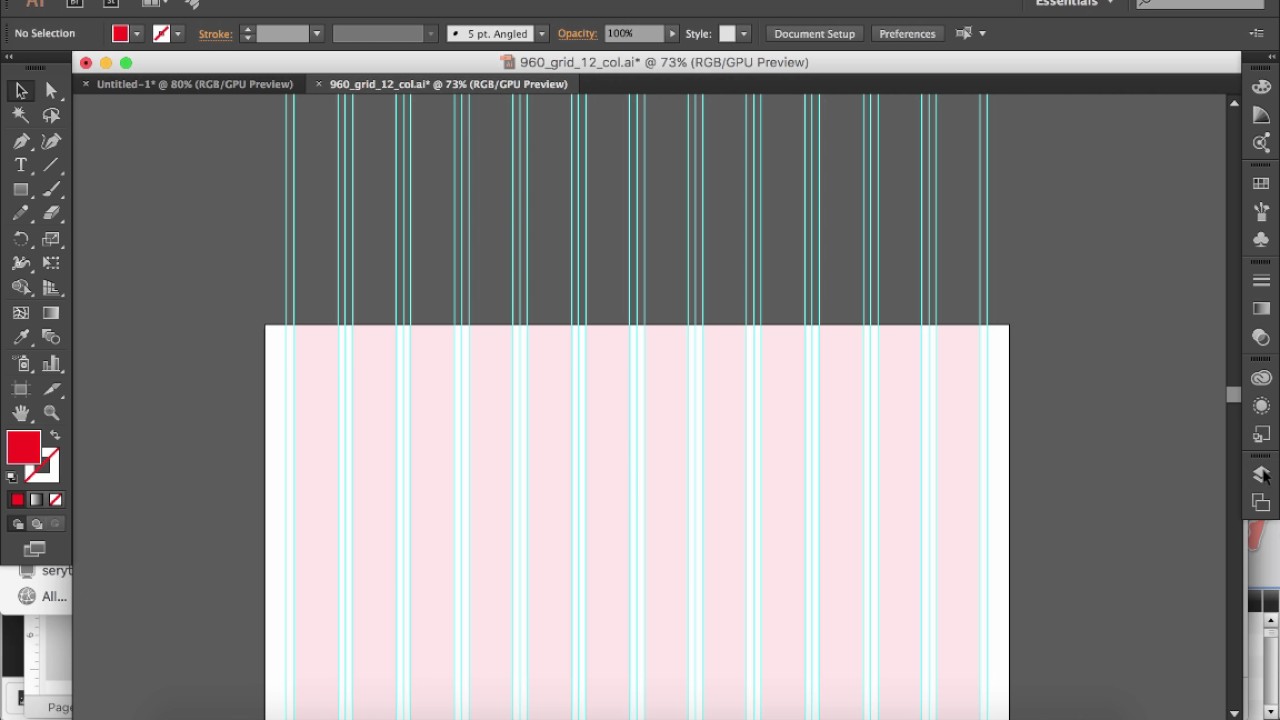Open the Gradient panel icon
1280x720 pixels.
click(1261, 309)
